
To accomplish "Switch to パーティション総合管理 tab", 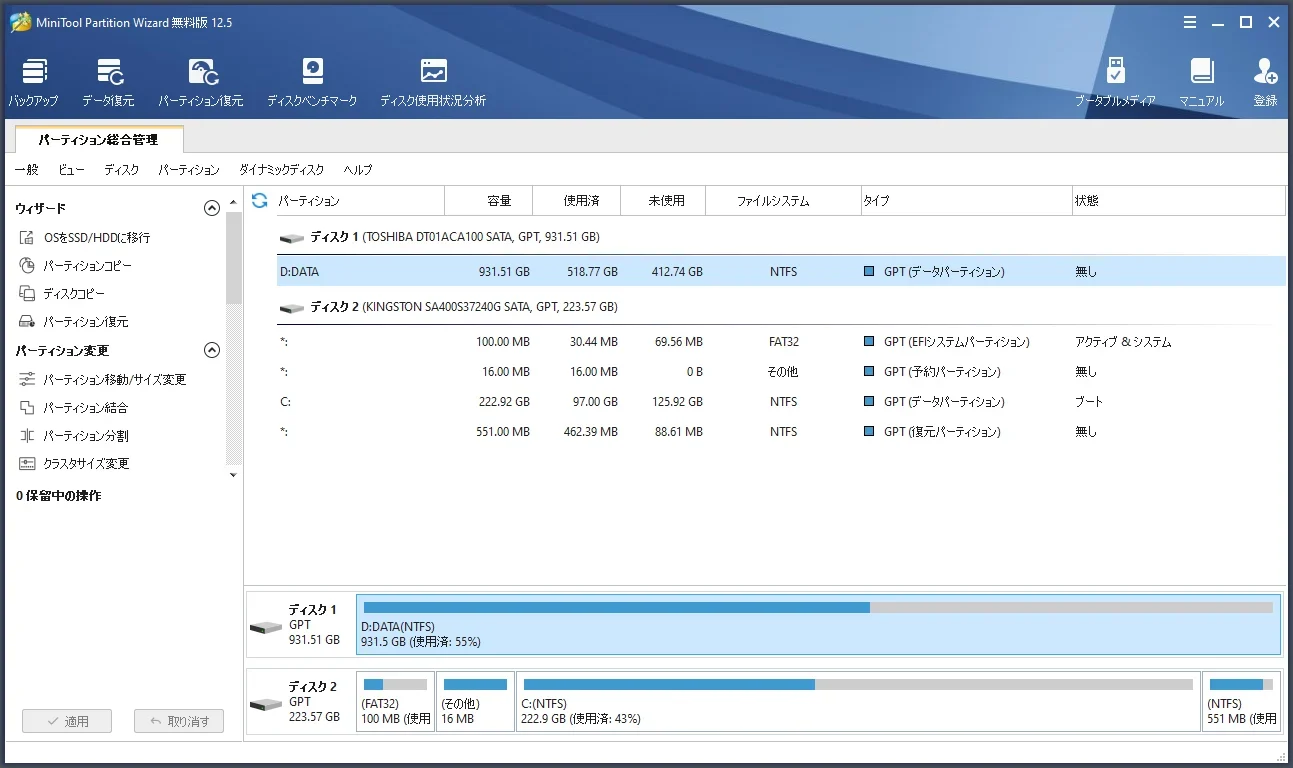I will [99, 140].
